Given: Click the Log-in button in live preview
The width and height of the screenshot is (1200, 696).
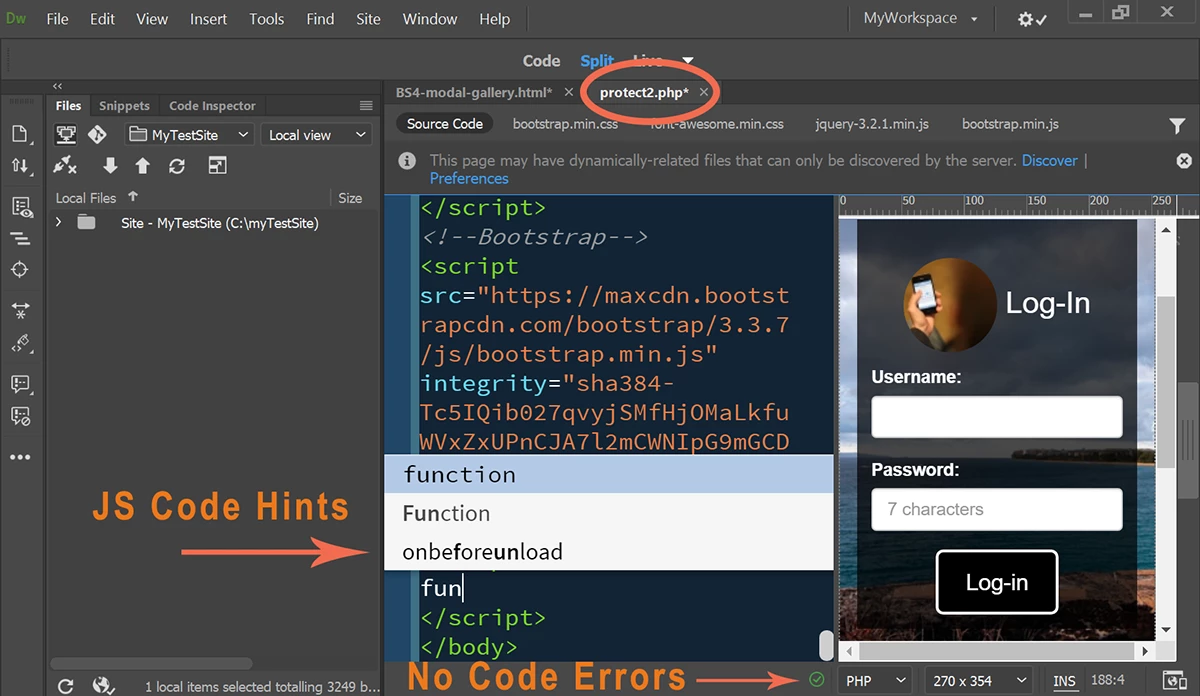Looking at the screenshot, I should [x=997, y=582].
